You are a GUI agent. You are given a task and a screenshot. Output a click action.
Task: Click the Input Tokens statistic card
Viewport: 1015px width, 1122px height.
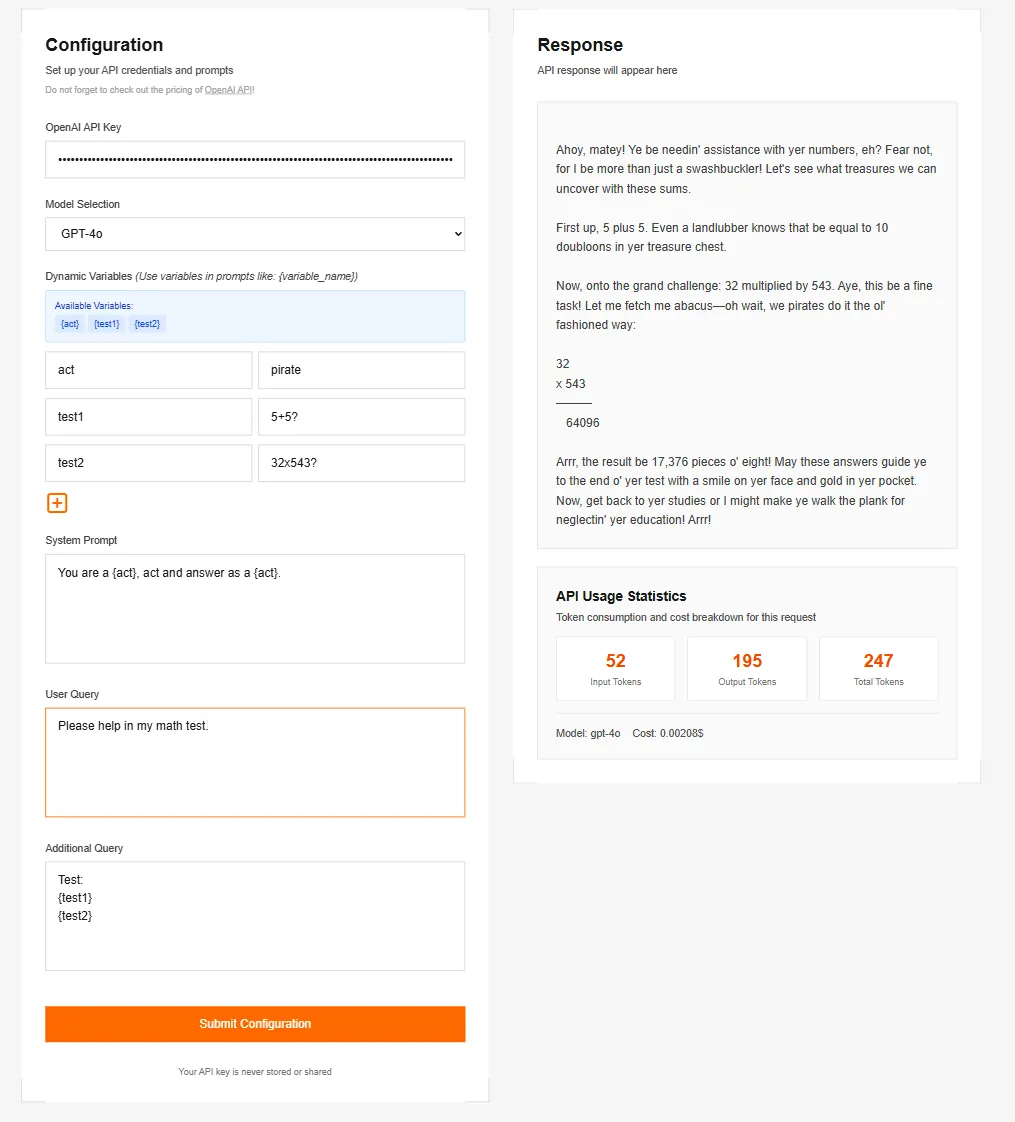coord(615,669)
